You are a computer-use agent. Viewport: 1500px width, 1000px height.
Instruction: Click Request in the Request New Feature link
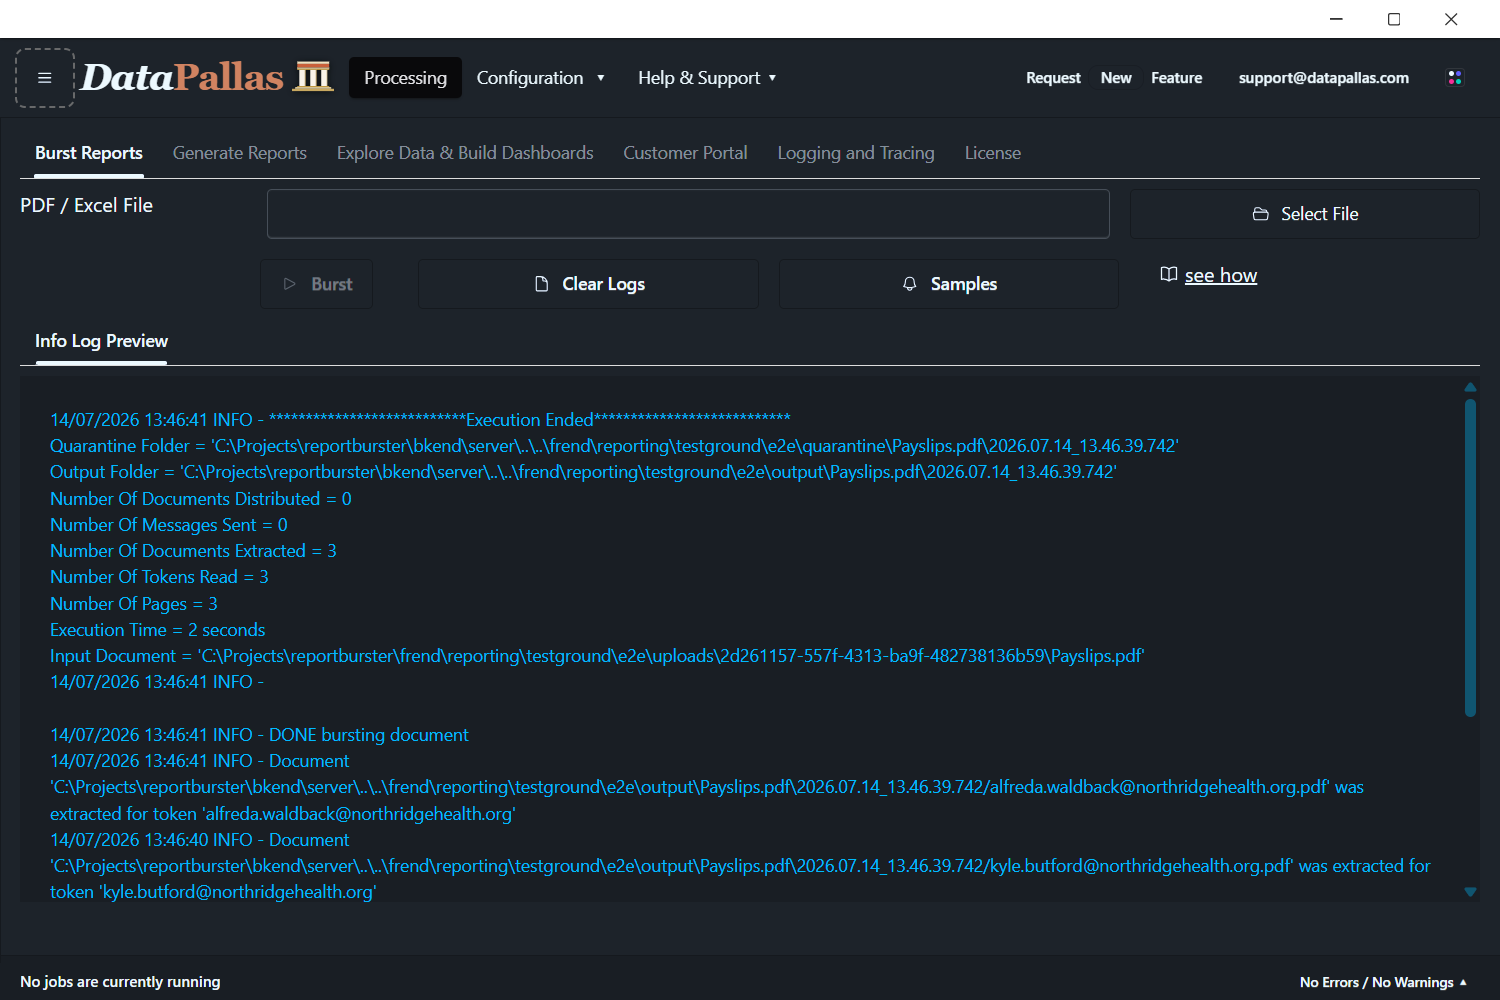[x=1053, y=78]
